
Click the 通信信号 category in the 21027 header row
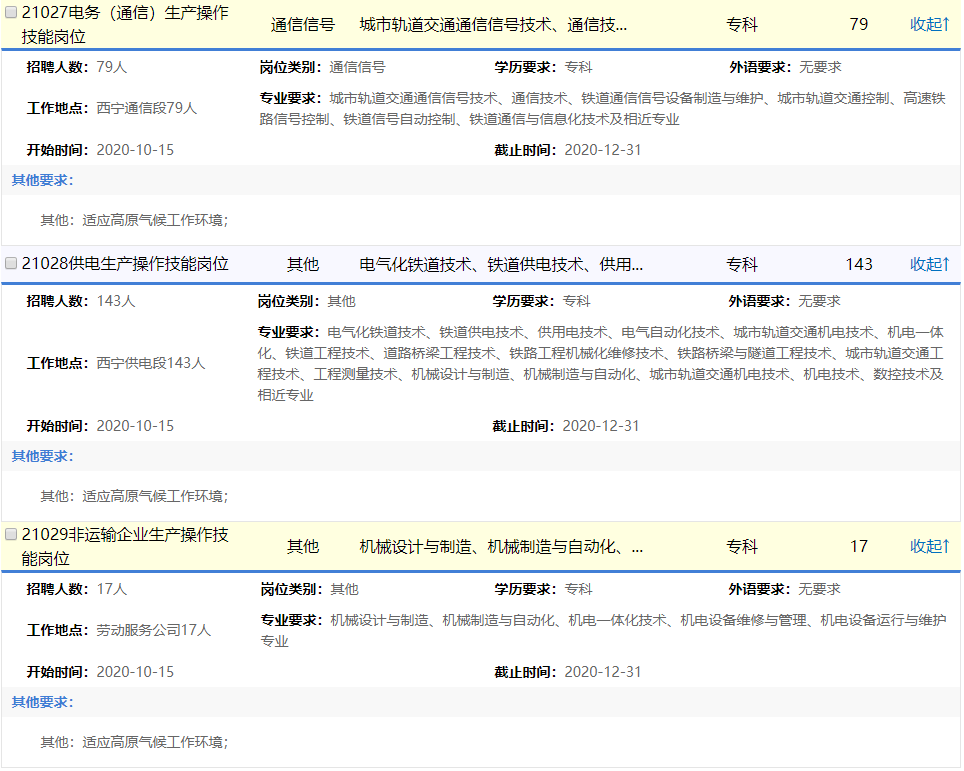(x=303, y=24)
